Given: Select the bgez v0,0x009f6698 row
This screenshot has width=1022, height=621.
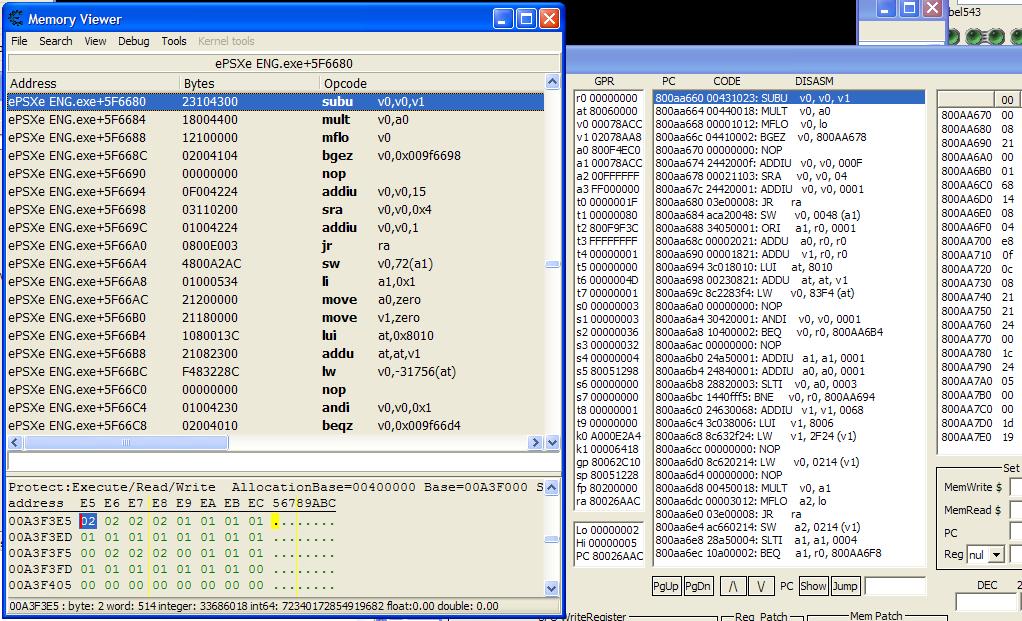Looking at the screenshot, I should pyautogui.click(x=275, y=156).
